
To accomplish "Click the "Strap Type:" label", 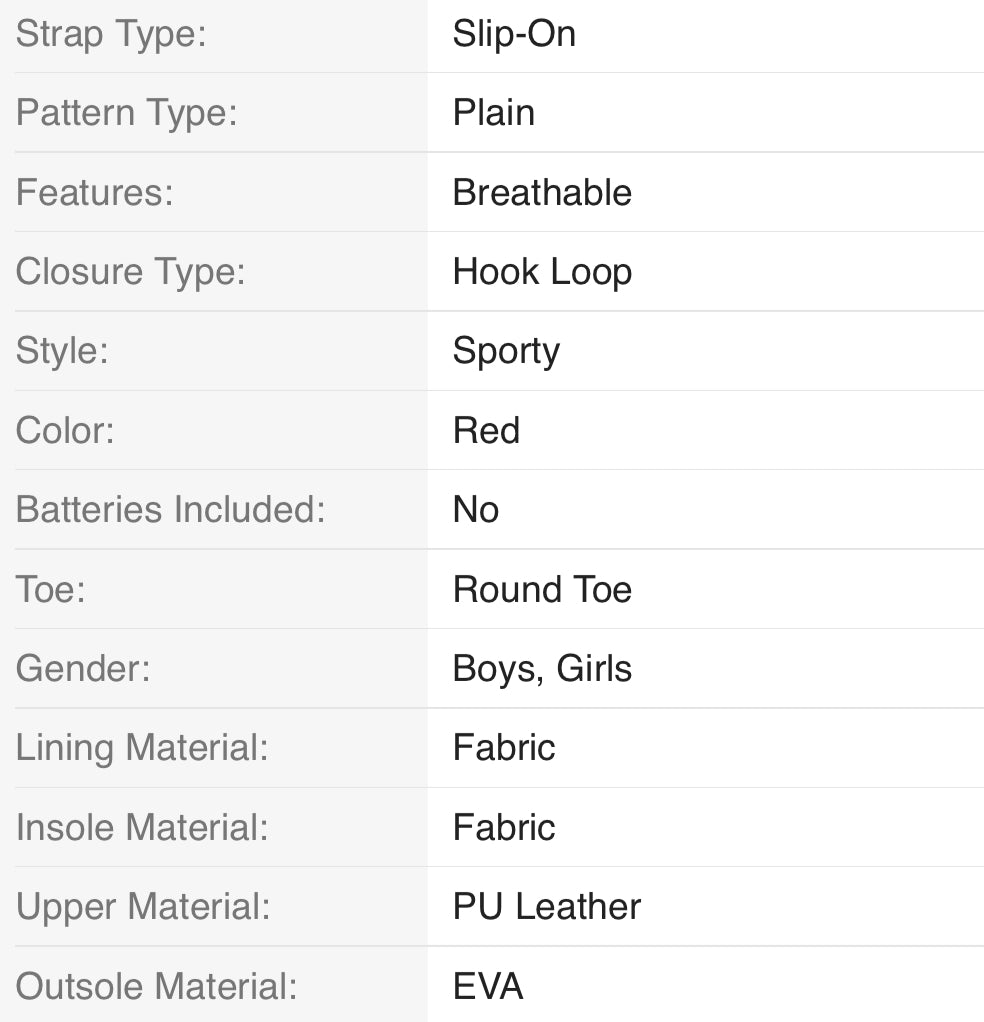I will point(111,34).
